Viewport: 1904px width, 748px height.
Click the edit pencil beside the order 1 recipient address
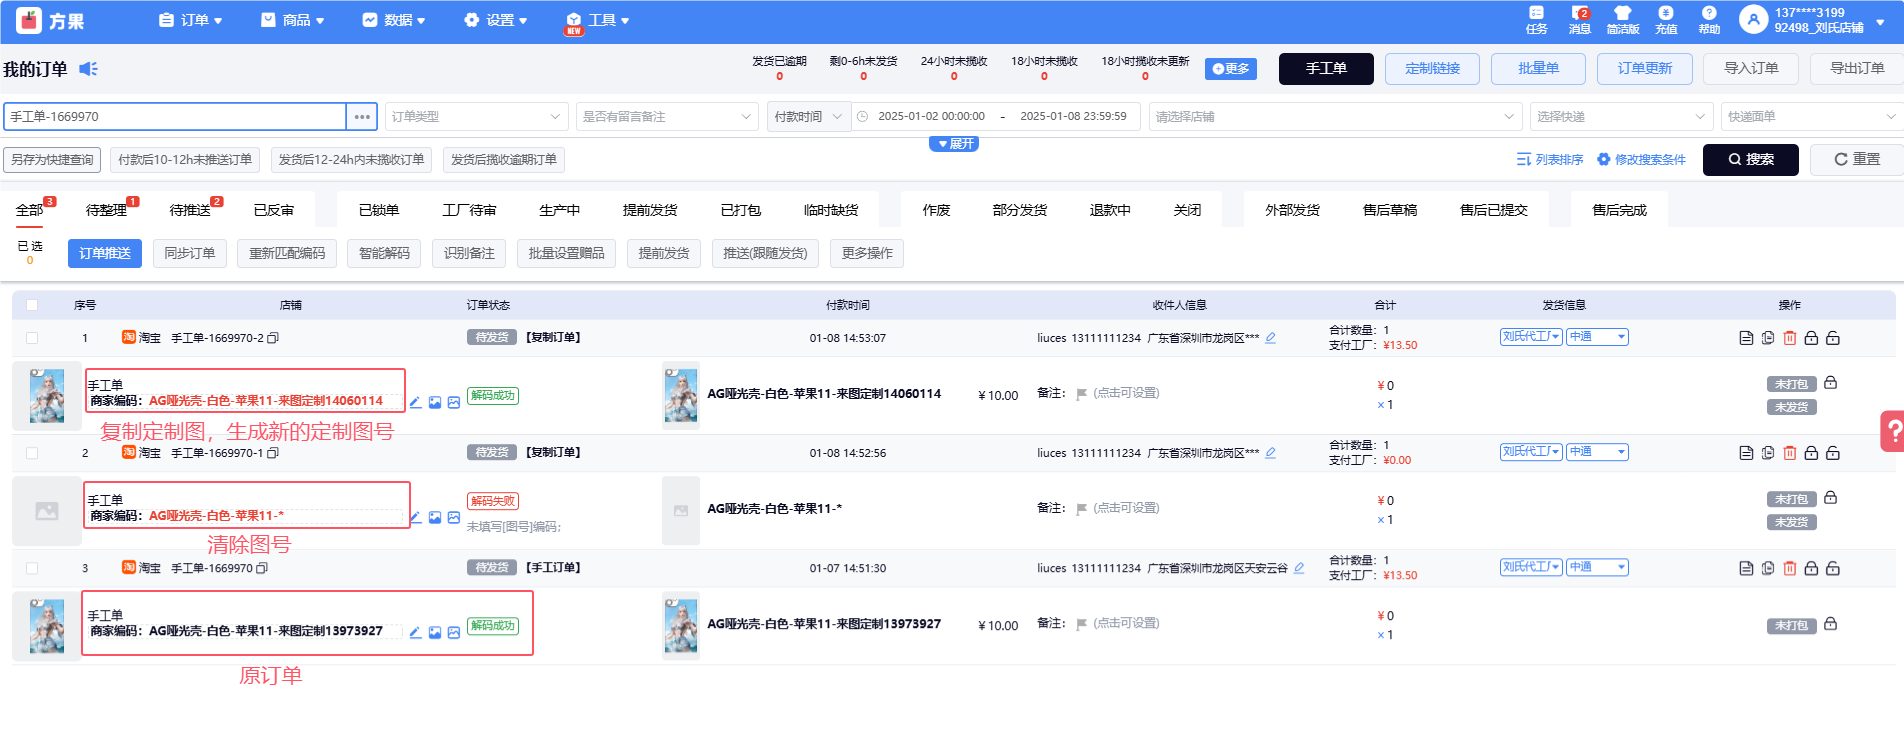pyautogui.click(x=1271, y=338)
